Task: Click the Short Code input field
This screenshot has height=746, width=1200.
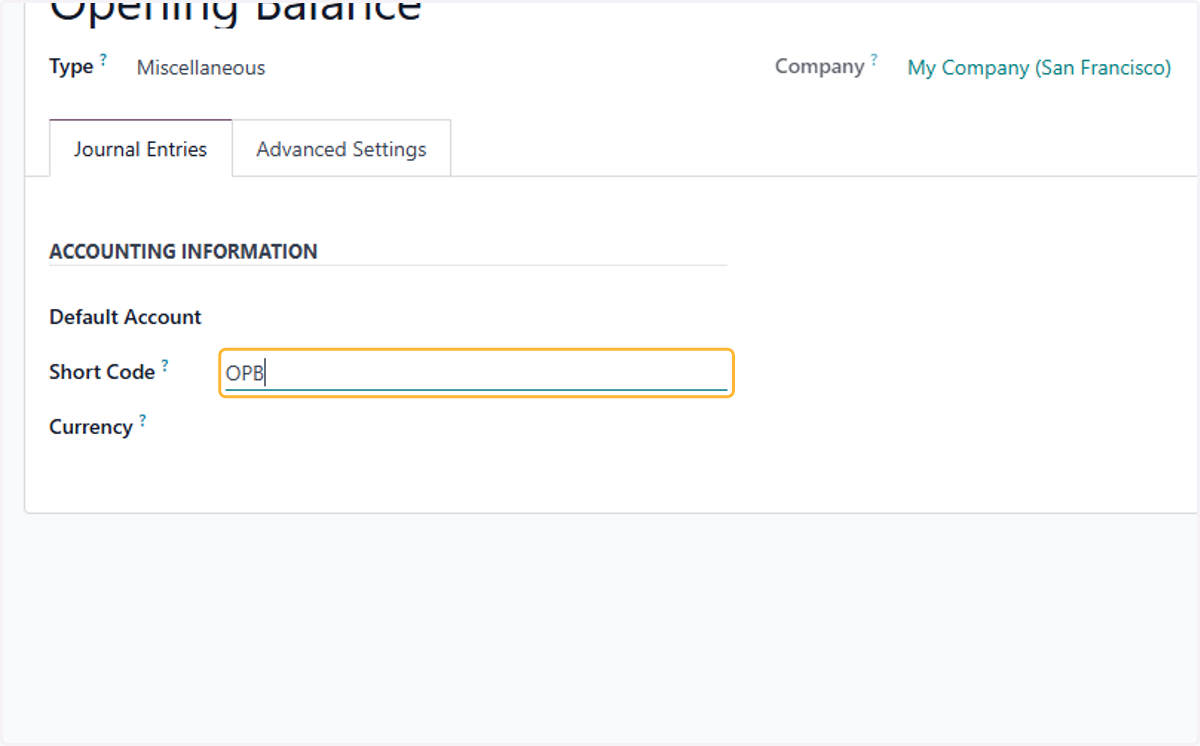Action: point(476,373)
